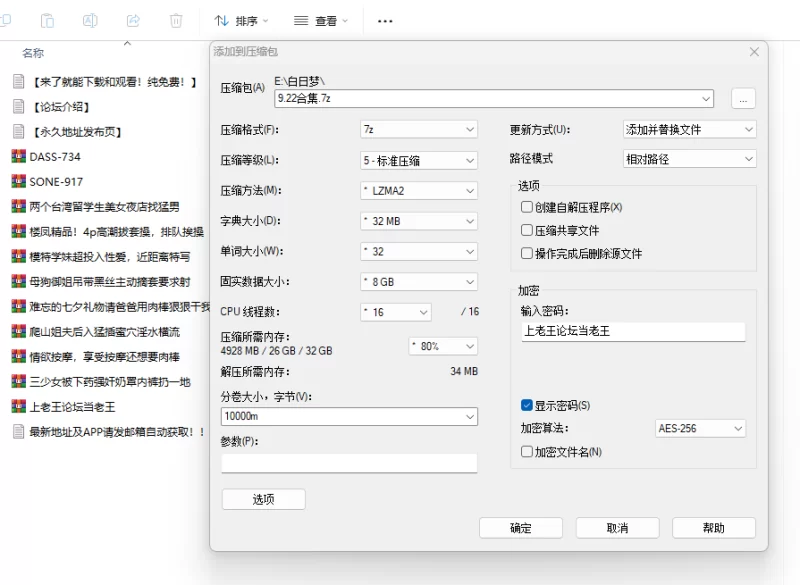
Task: Open the 加密算法 AES-256 dropdown
Action: coord(700,428)
